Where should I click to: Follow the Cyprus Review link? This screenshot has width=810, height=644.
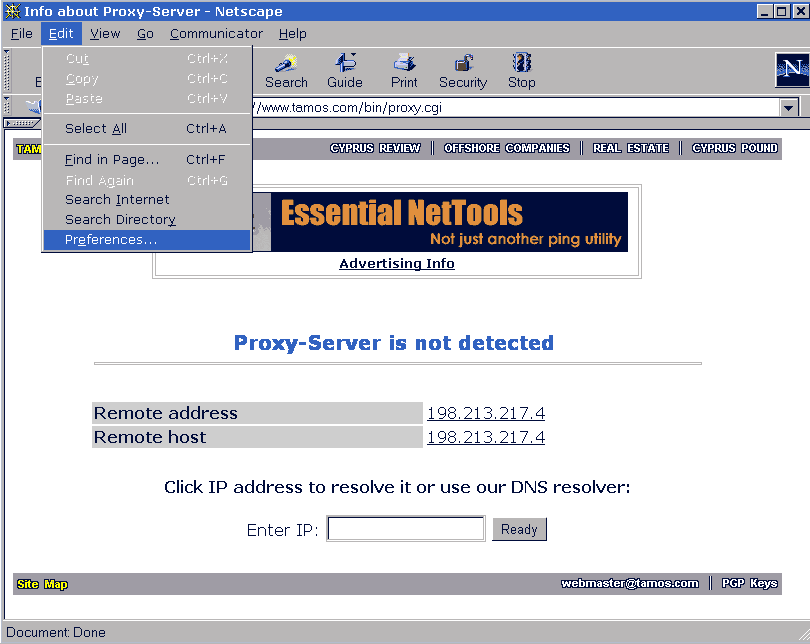[x=375, y=148]
